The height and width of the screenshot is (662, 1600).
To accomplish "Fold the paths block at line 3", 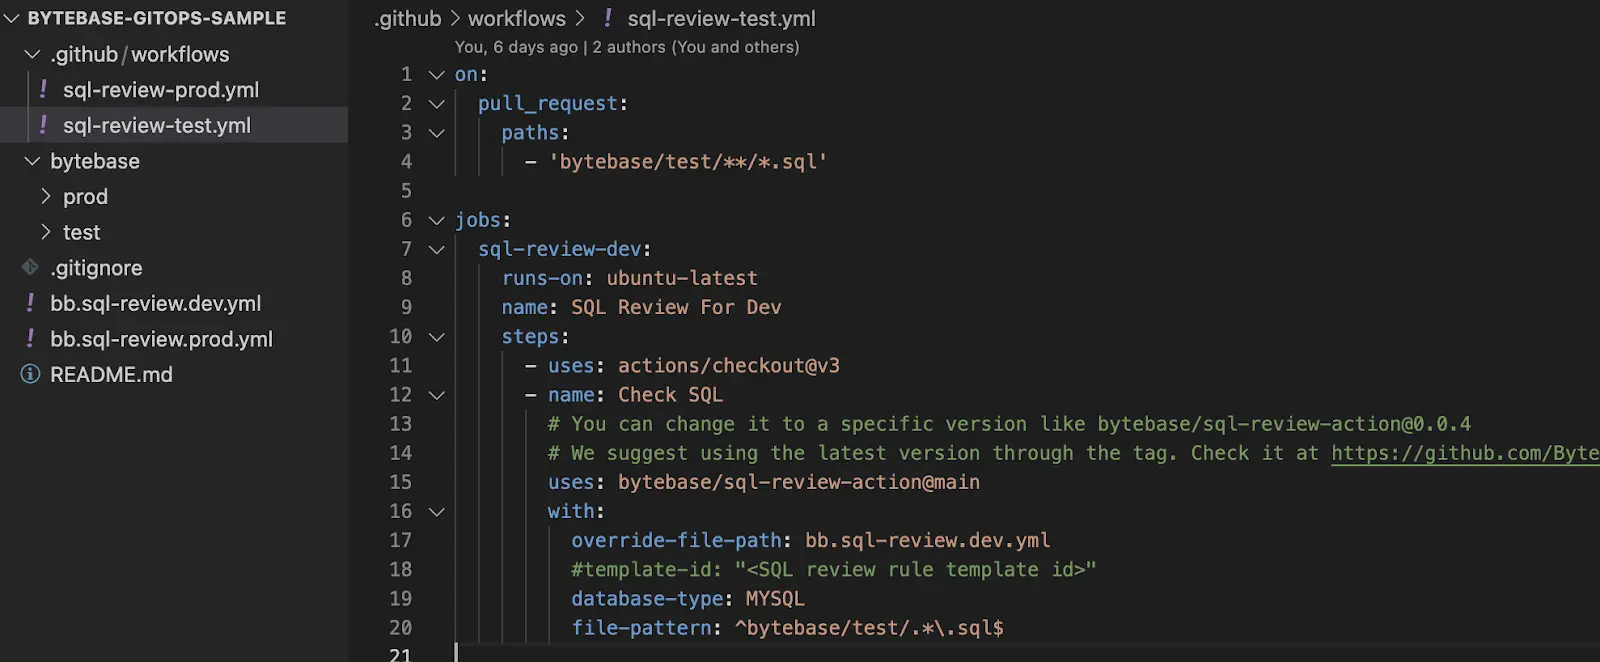I will pyautogui.click(x=437, y=132).
